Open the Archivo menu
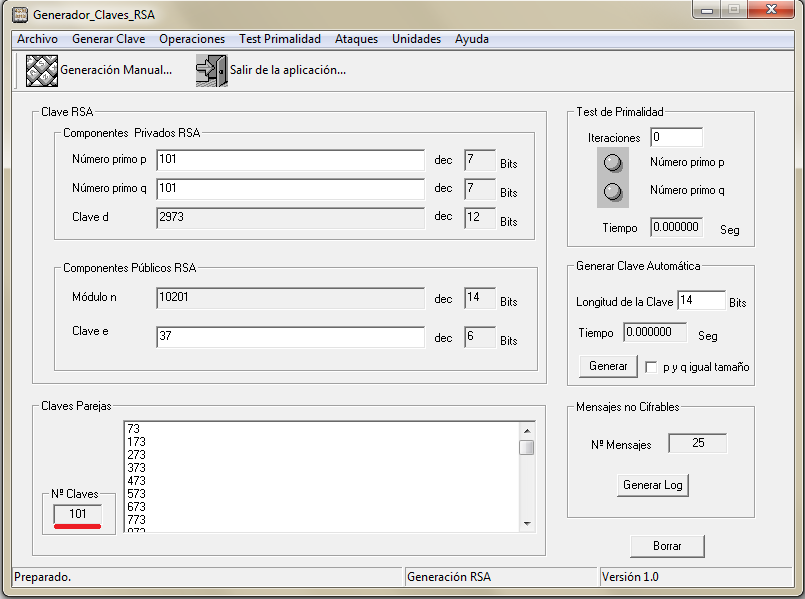Image resolution: width=805 pixels, height=599 pixels. 37,39
